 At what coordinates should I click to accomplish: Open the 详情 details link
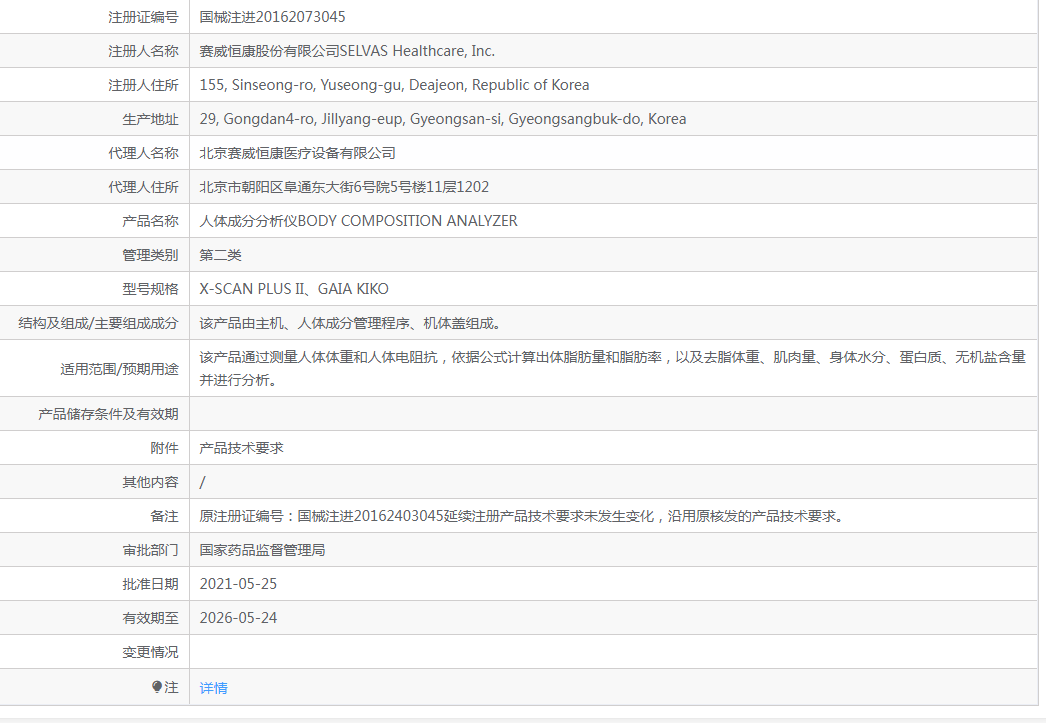213,688
